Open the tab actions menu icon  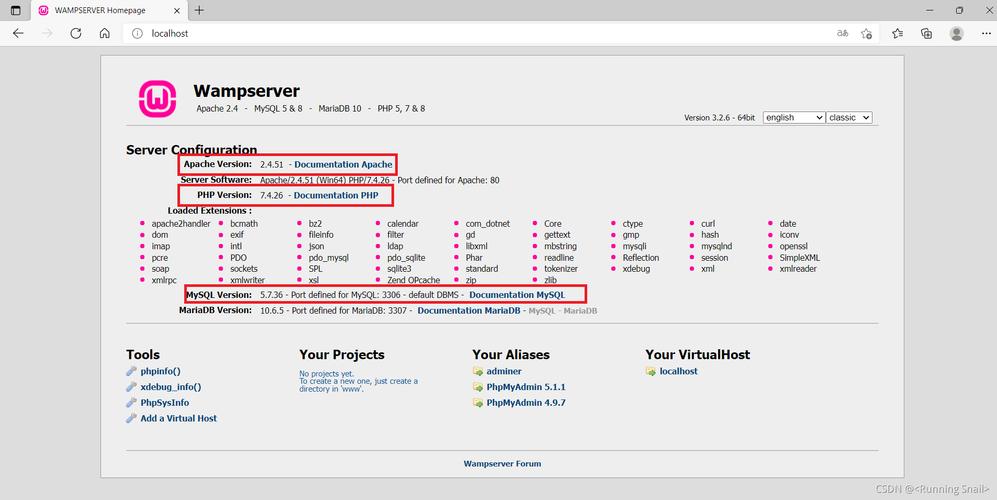pyautogui.click(x=15, y=10)
